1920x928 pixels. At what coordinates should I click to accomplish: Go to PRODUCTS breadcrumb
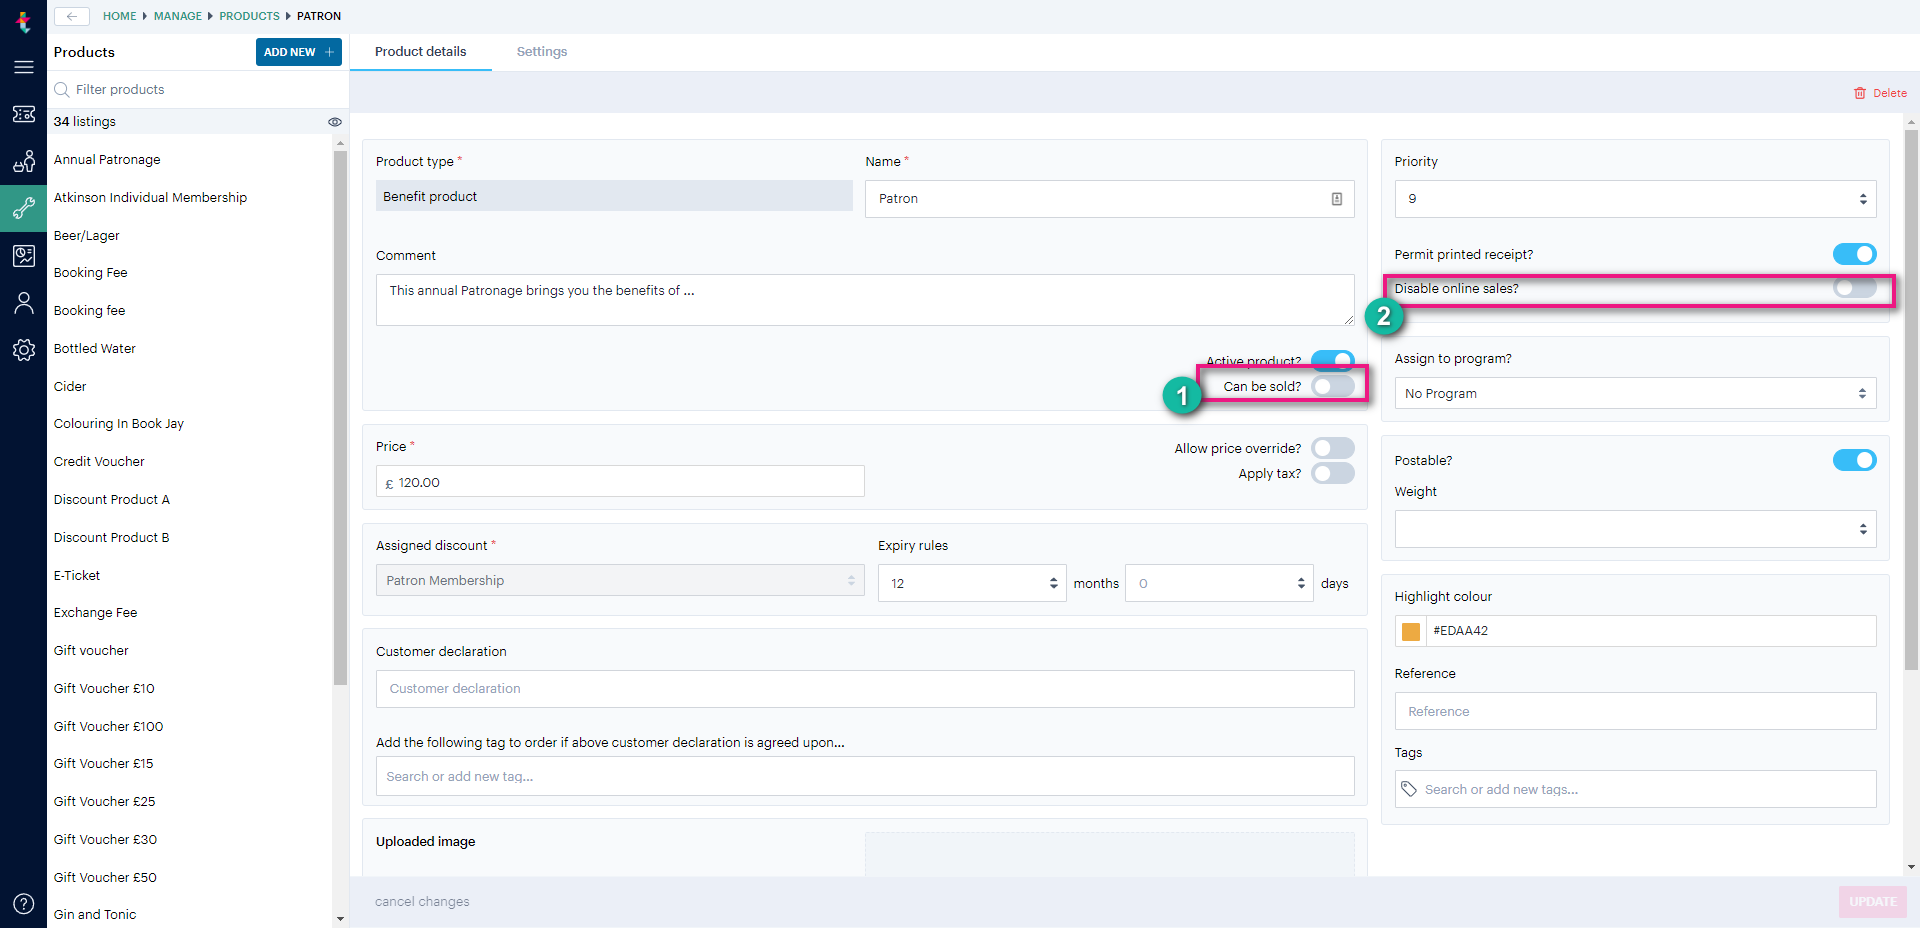click(x=249, y=16)
